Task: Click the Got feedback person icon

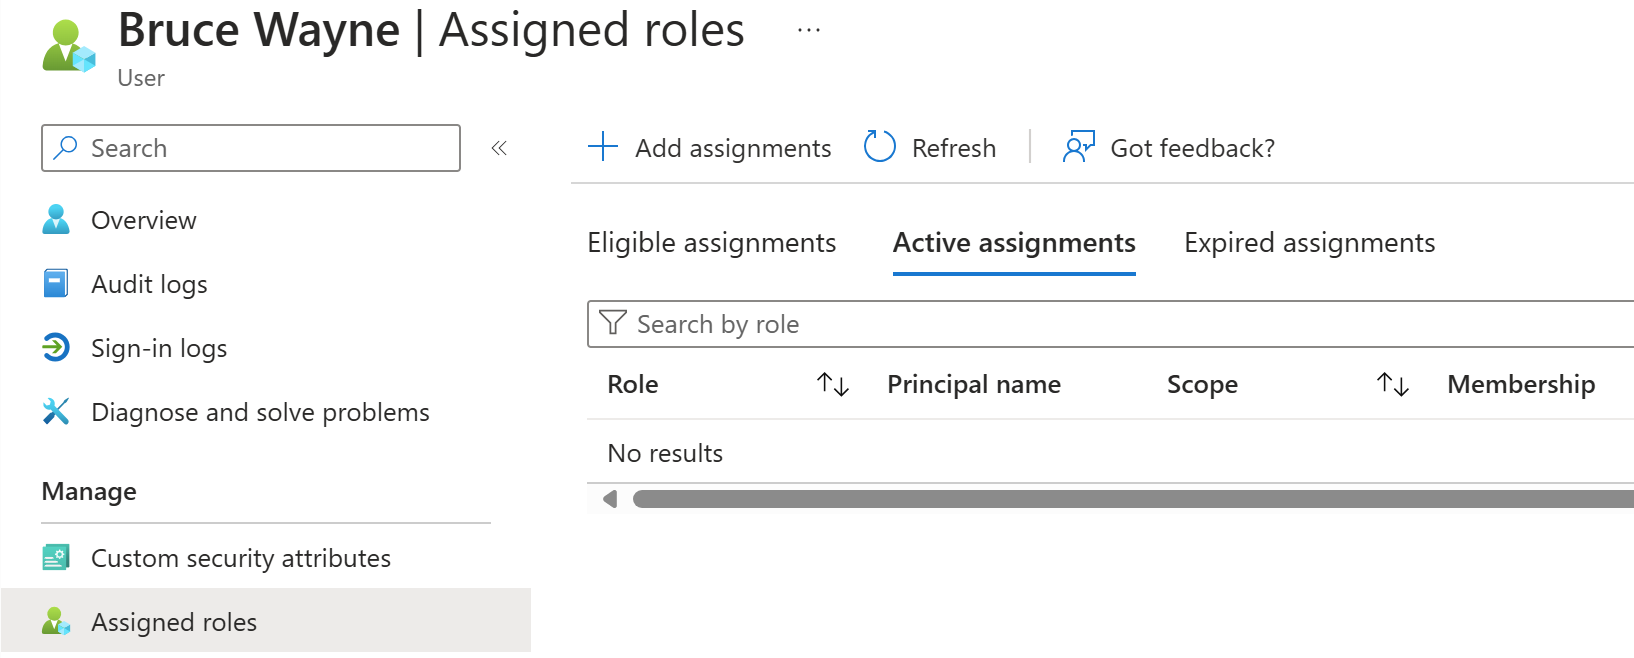Action: click(x=1078, y=148)
